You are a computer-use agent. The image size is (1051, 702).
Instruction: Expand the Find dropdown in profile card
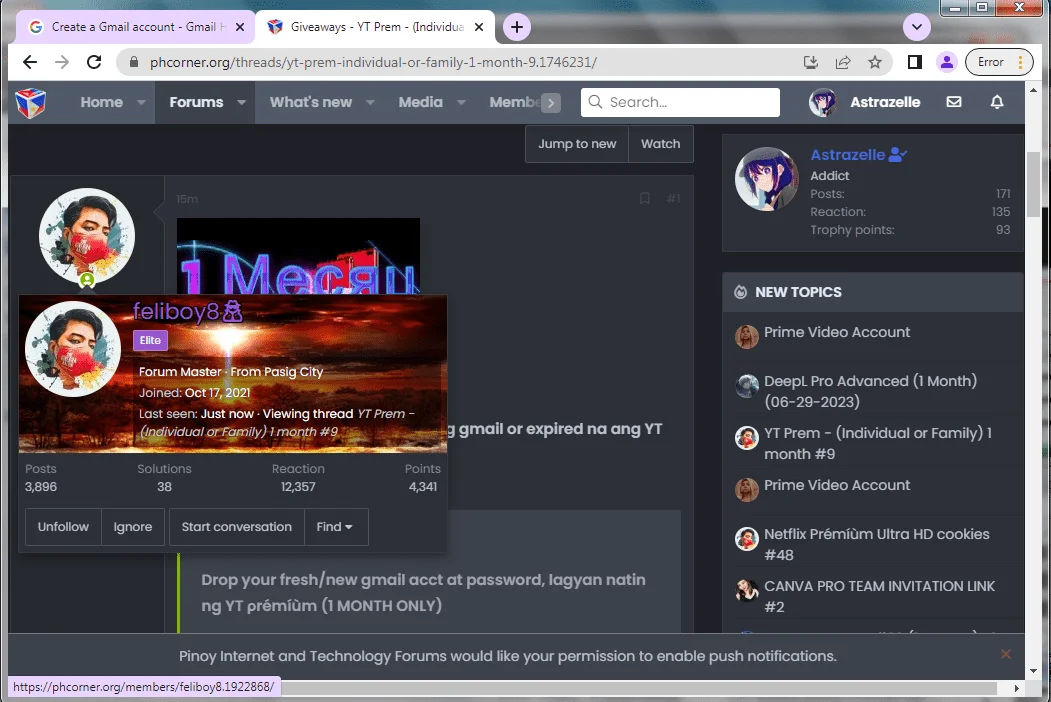coord(334,527)
